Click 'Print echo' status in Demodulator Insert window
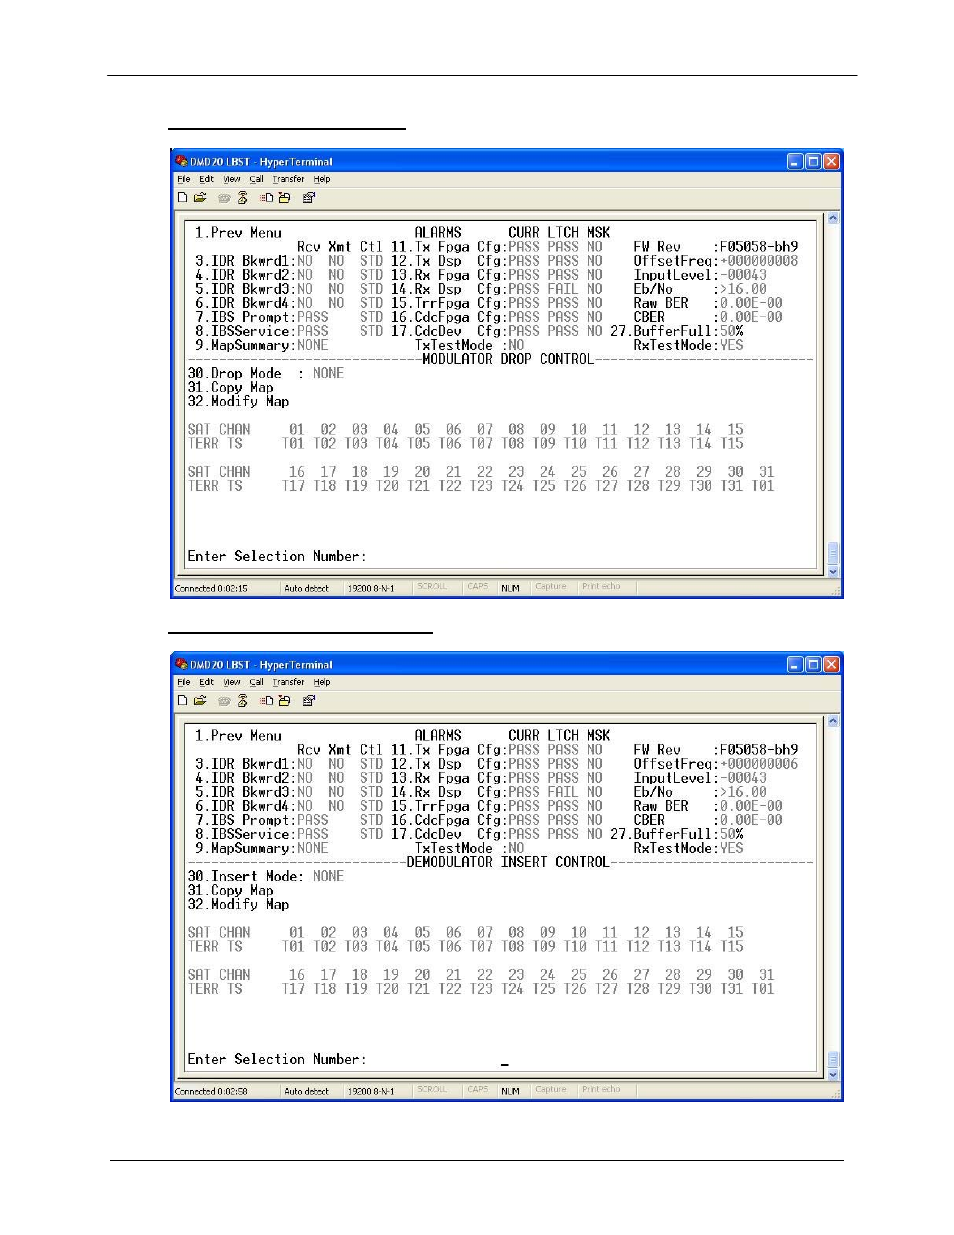Viewport: 954px width, 1235px height. [x=601, y=1090]
